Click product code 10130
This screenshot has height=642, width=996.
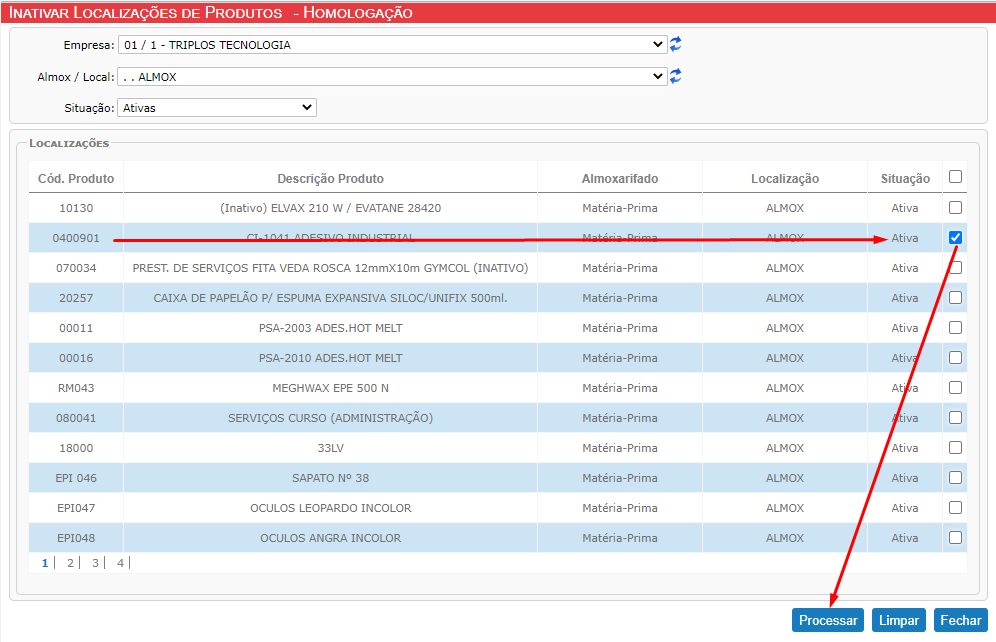pyautogui.click(x=76, y=208)
